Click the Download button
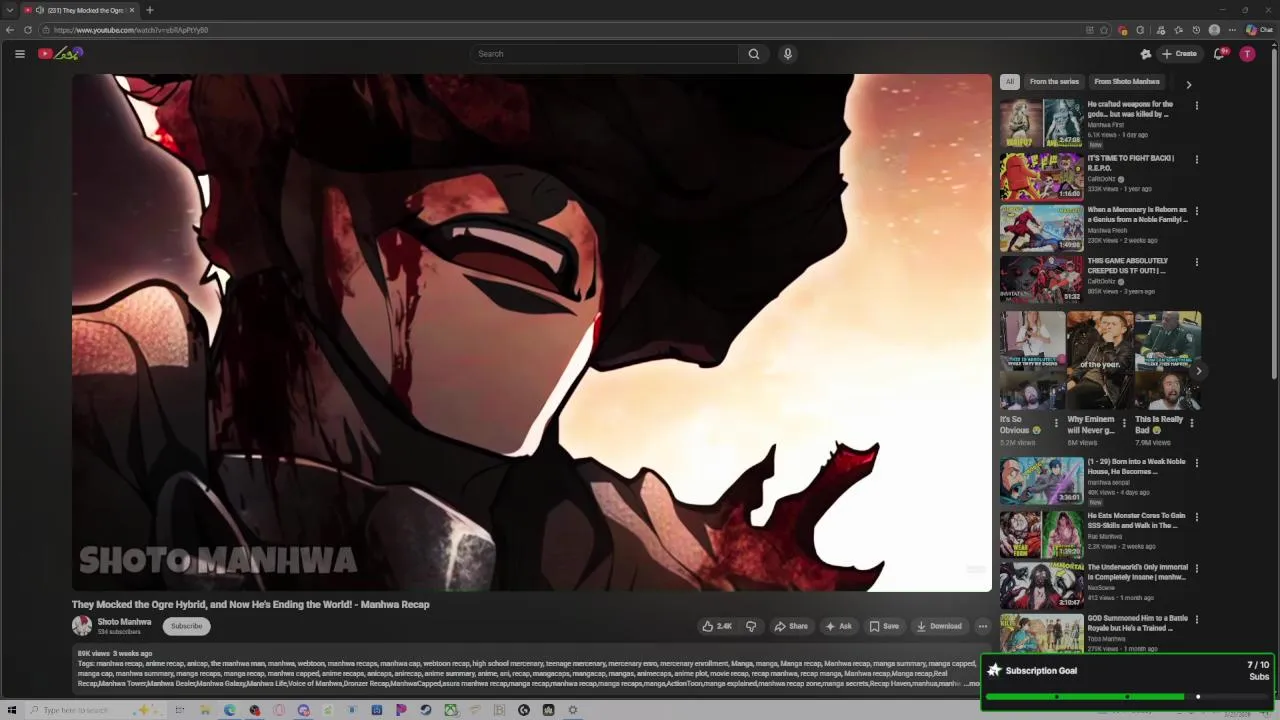The height and width of the screenshot is (720, 1280). coord(939,626)
